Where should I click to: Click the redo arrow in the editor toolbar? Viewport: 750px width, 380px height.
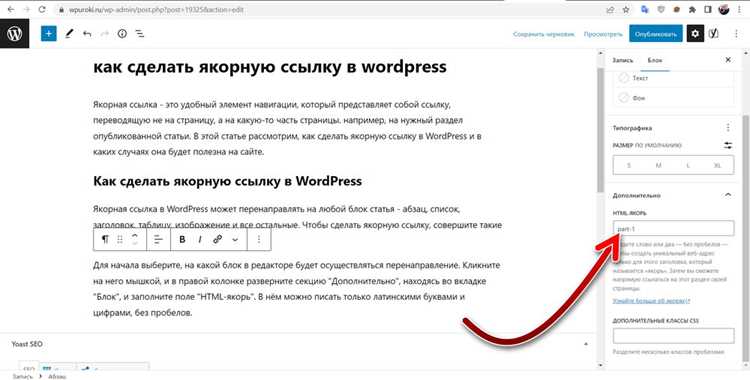(105, 34)
